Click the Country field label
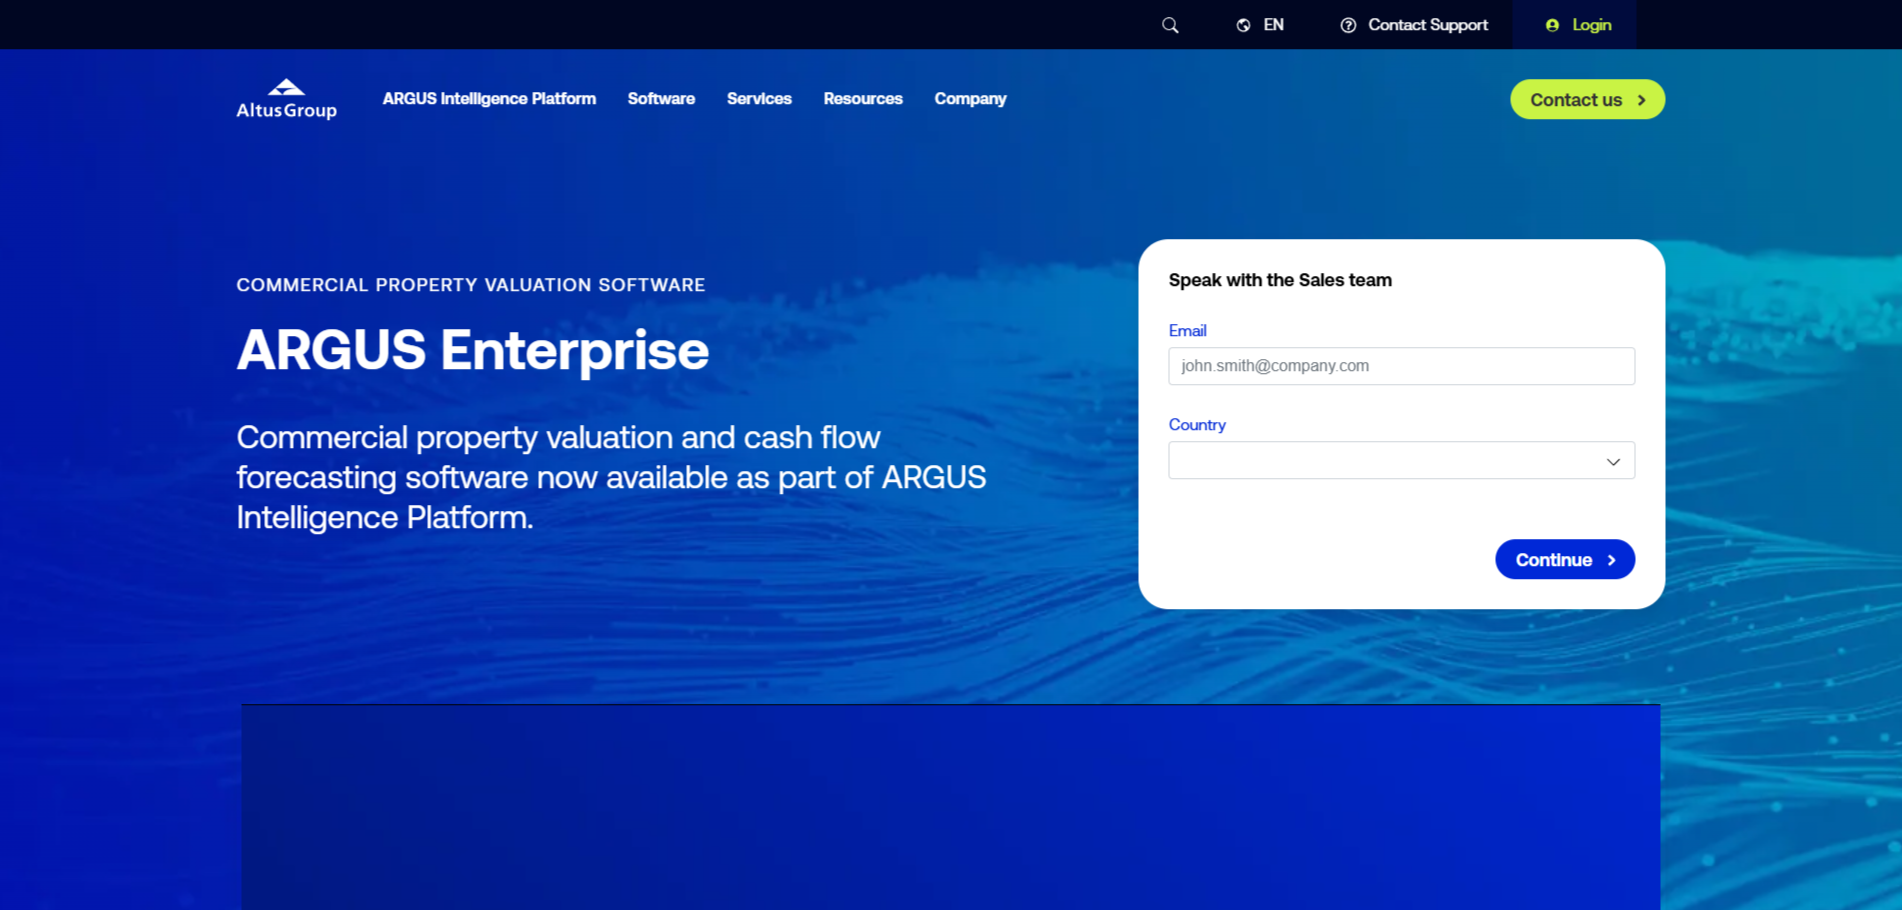This screenshot has width=1902, height=910. 1197,424
